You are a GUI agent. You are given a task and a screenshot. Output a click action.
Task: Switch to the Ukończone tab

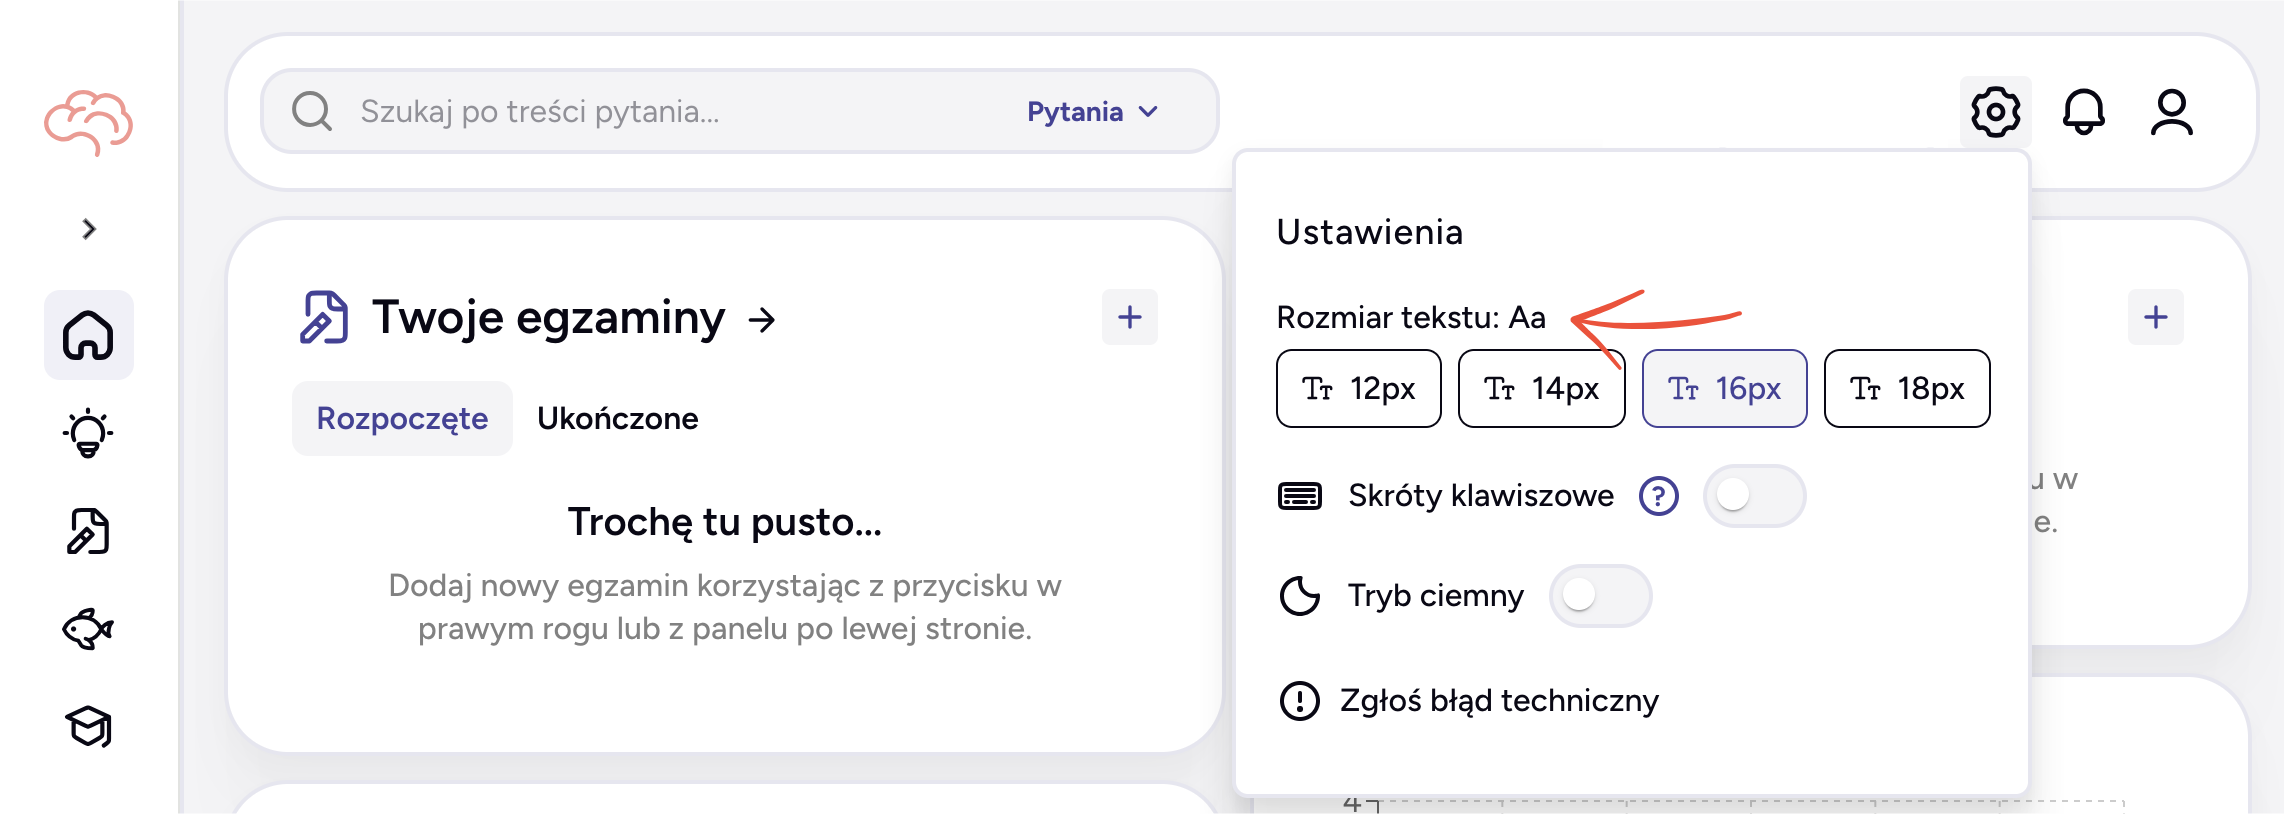point(618,418)
